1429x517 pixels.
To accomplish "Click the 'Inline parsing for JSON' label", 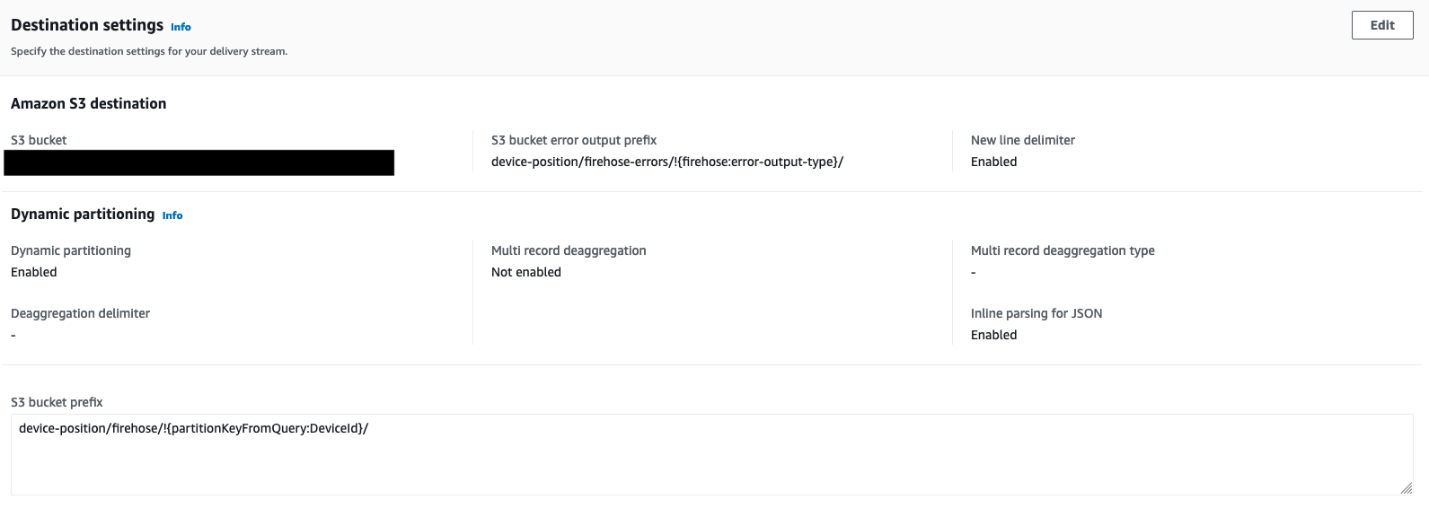I will (1036, 313).
